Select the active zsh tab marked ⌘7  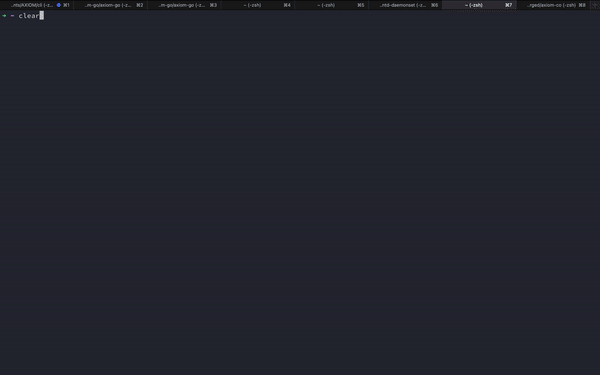[479, 5]
